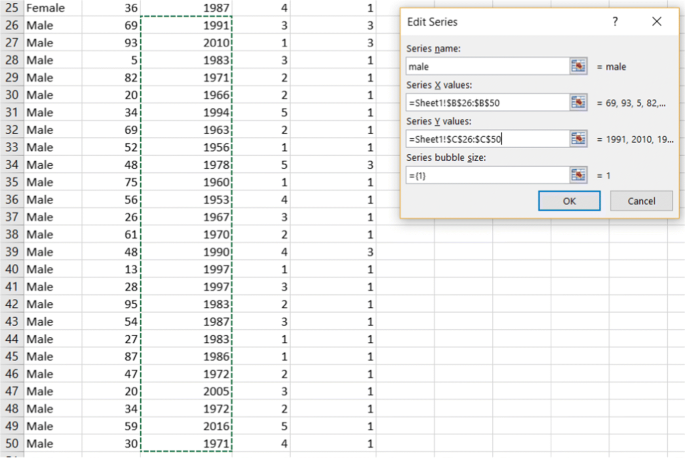Click range selector icon for bubble size
Screen dimensions: 685x458
pyautogui.click(x=577, y=175)
